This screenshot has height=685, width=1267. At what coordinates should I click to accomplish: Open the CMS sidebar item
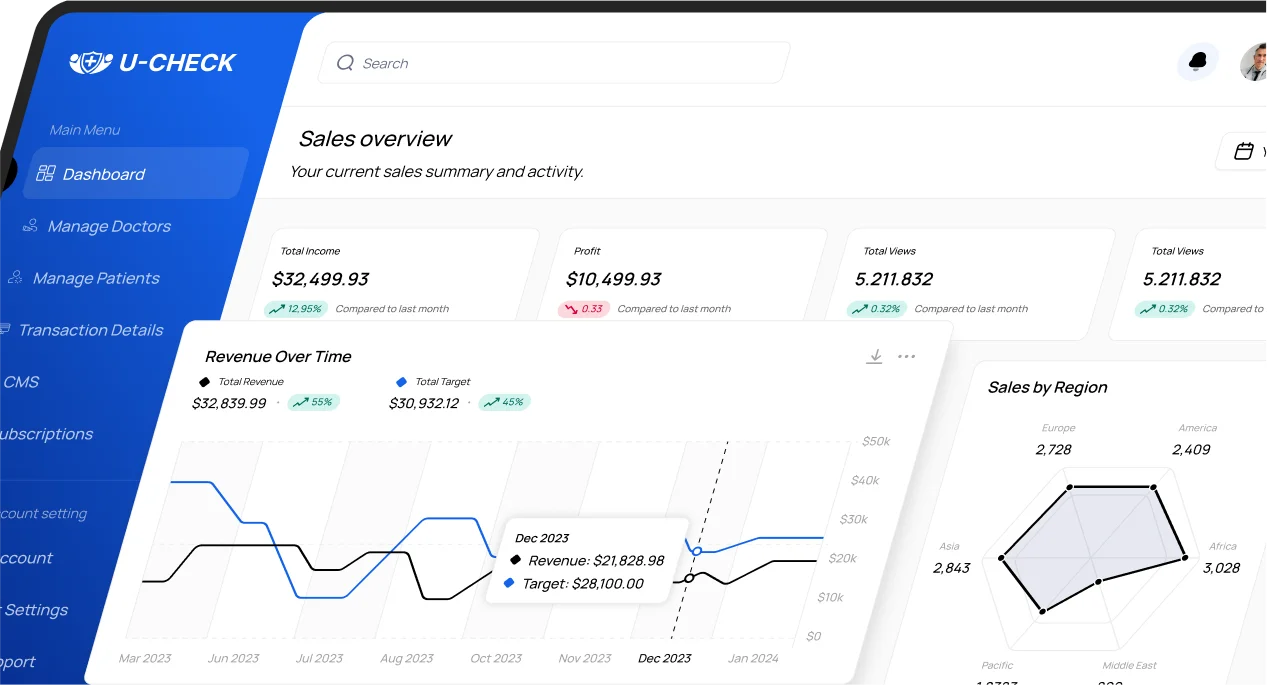coord(22,382)
